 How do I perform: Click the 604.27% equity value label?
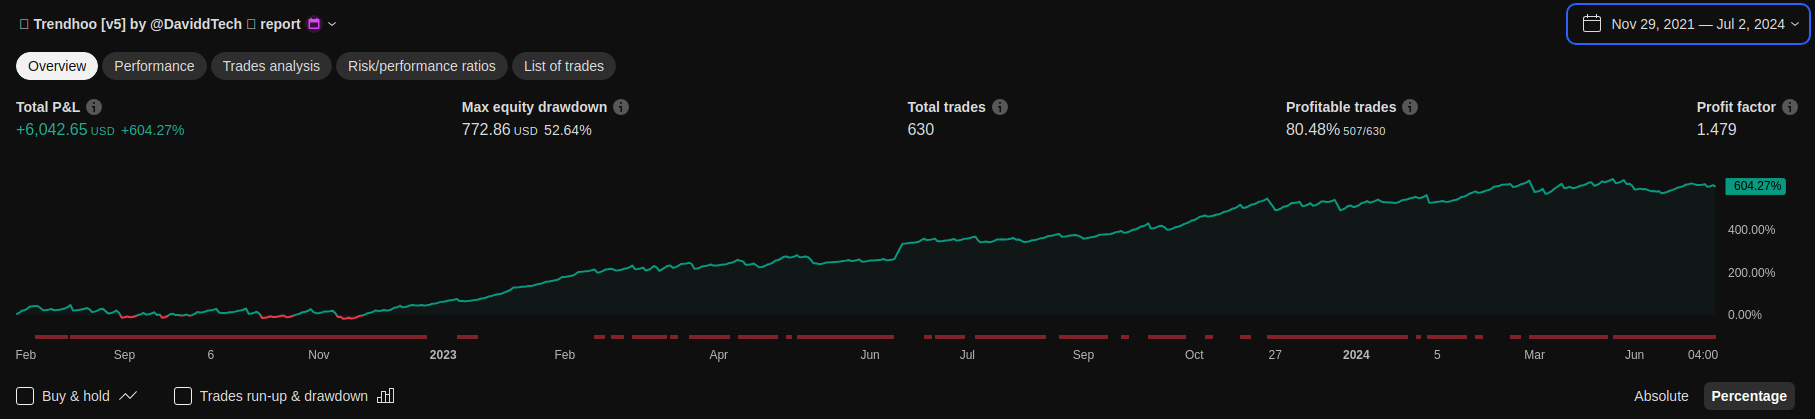1756,186
